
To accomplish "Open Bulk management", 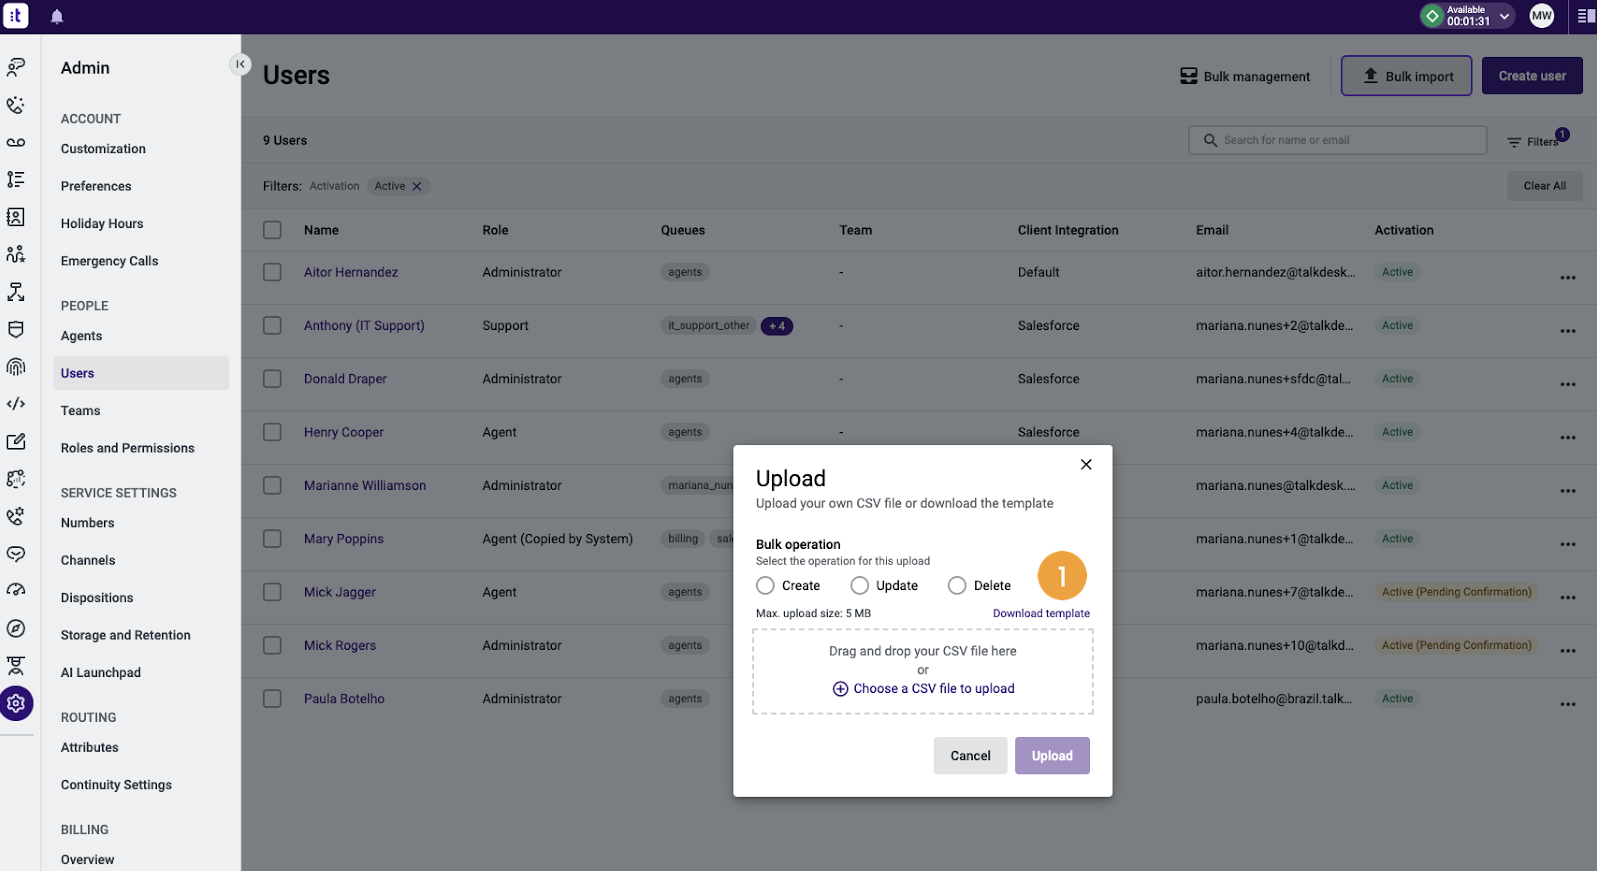I will coord(1245,76).
